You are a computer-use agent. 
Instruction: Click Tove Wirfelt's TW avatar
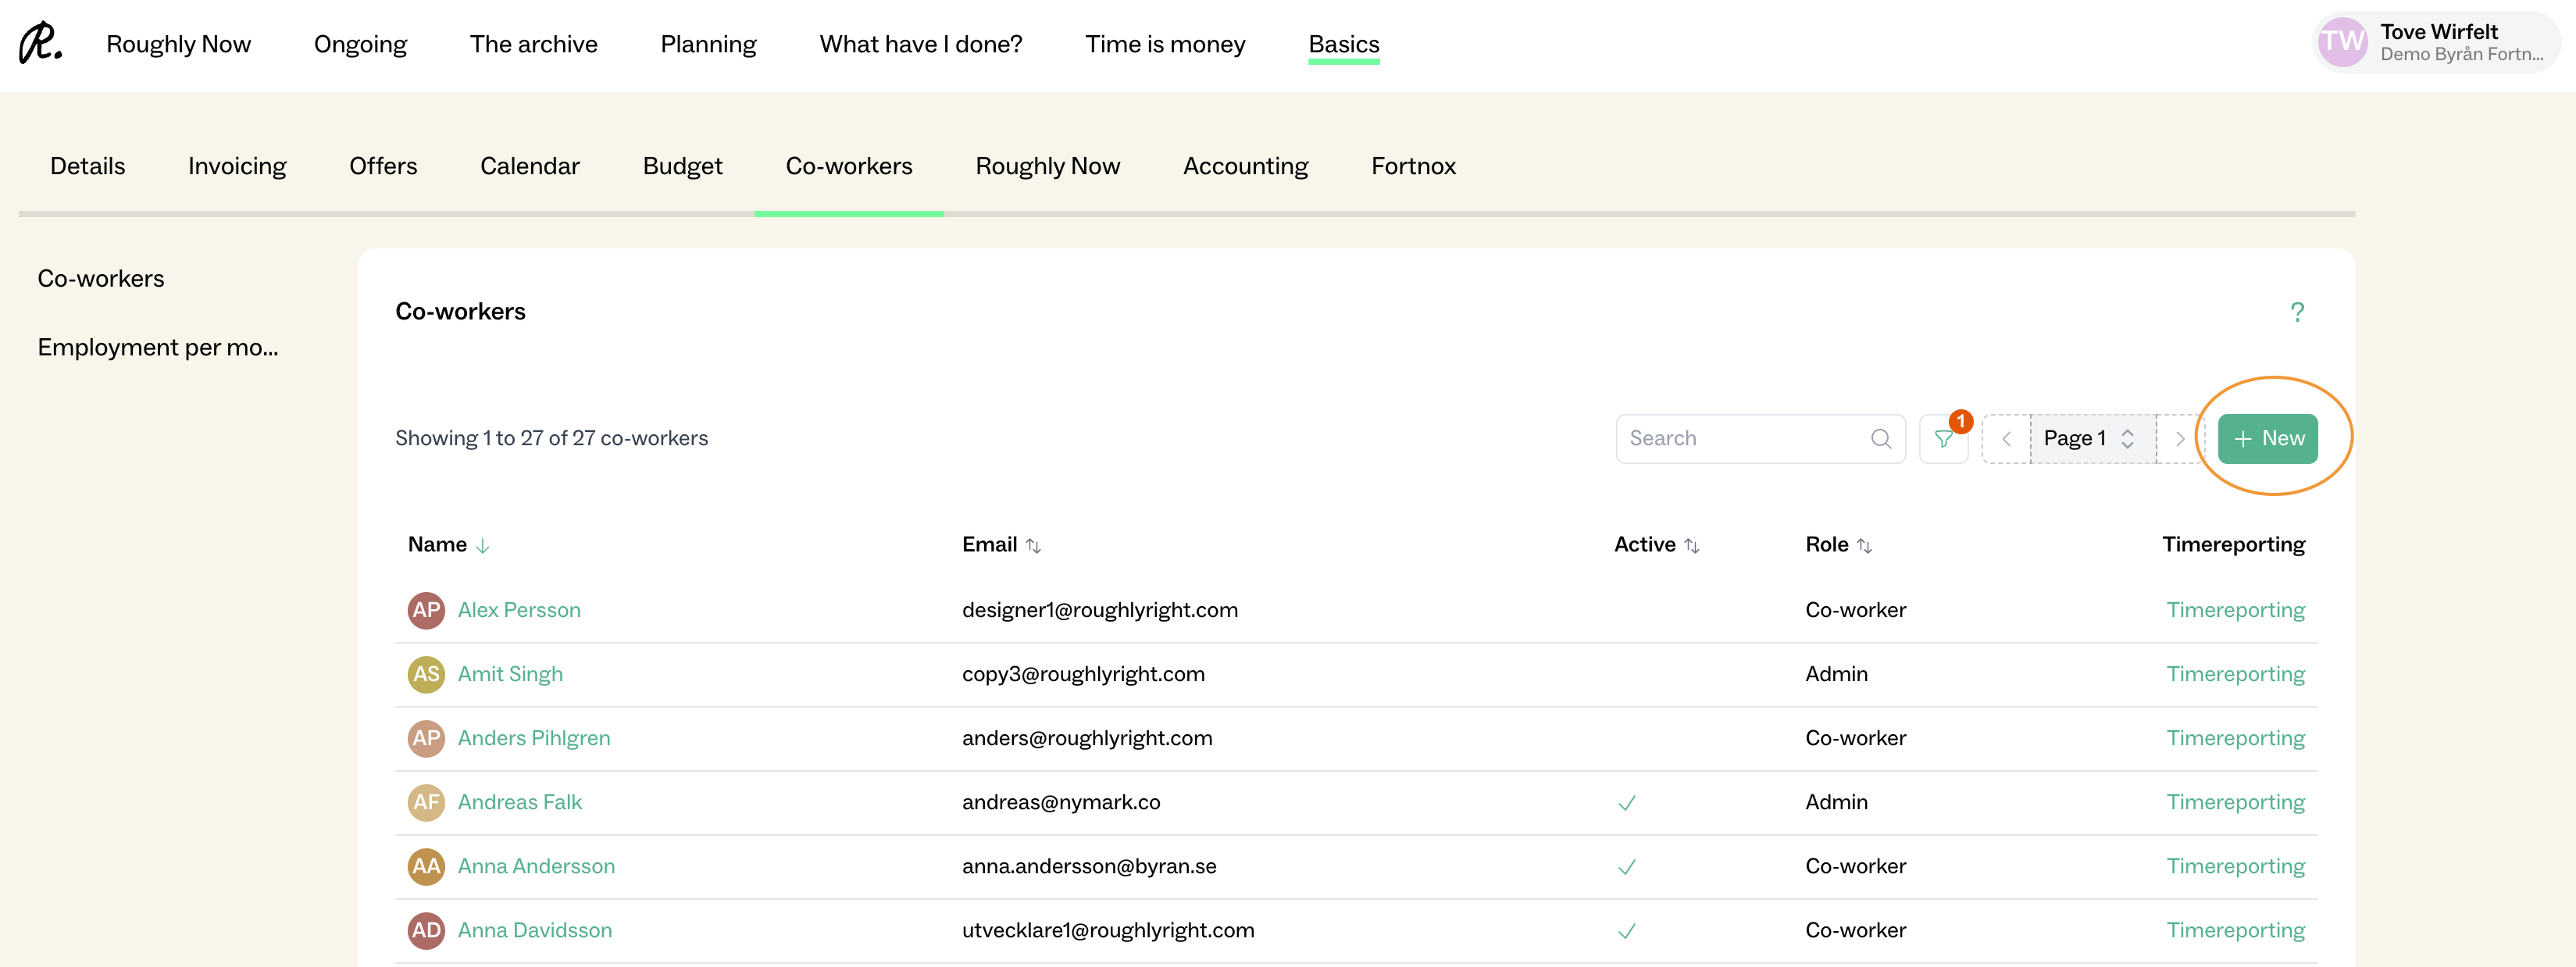click(2342, 43)
